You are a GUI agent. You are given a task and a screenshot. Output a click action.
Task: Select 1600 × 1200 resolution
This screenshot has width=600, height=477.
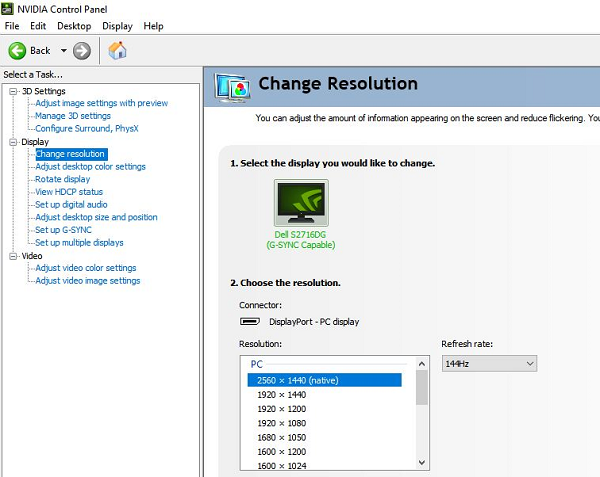(282, 451)
